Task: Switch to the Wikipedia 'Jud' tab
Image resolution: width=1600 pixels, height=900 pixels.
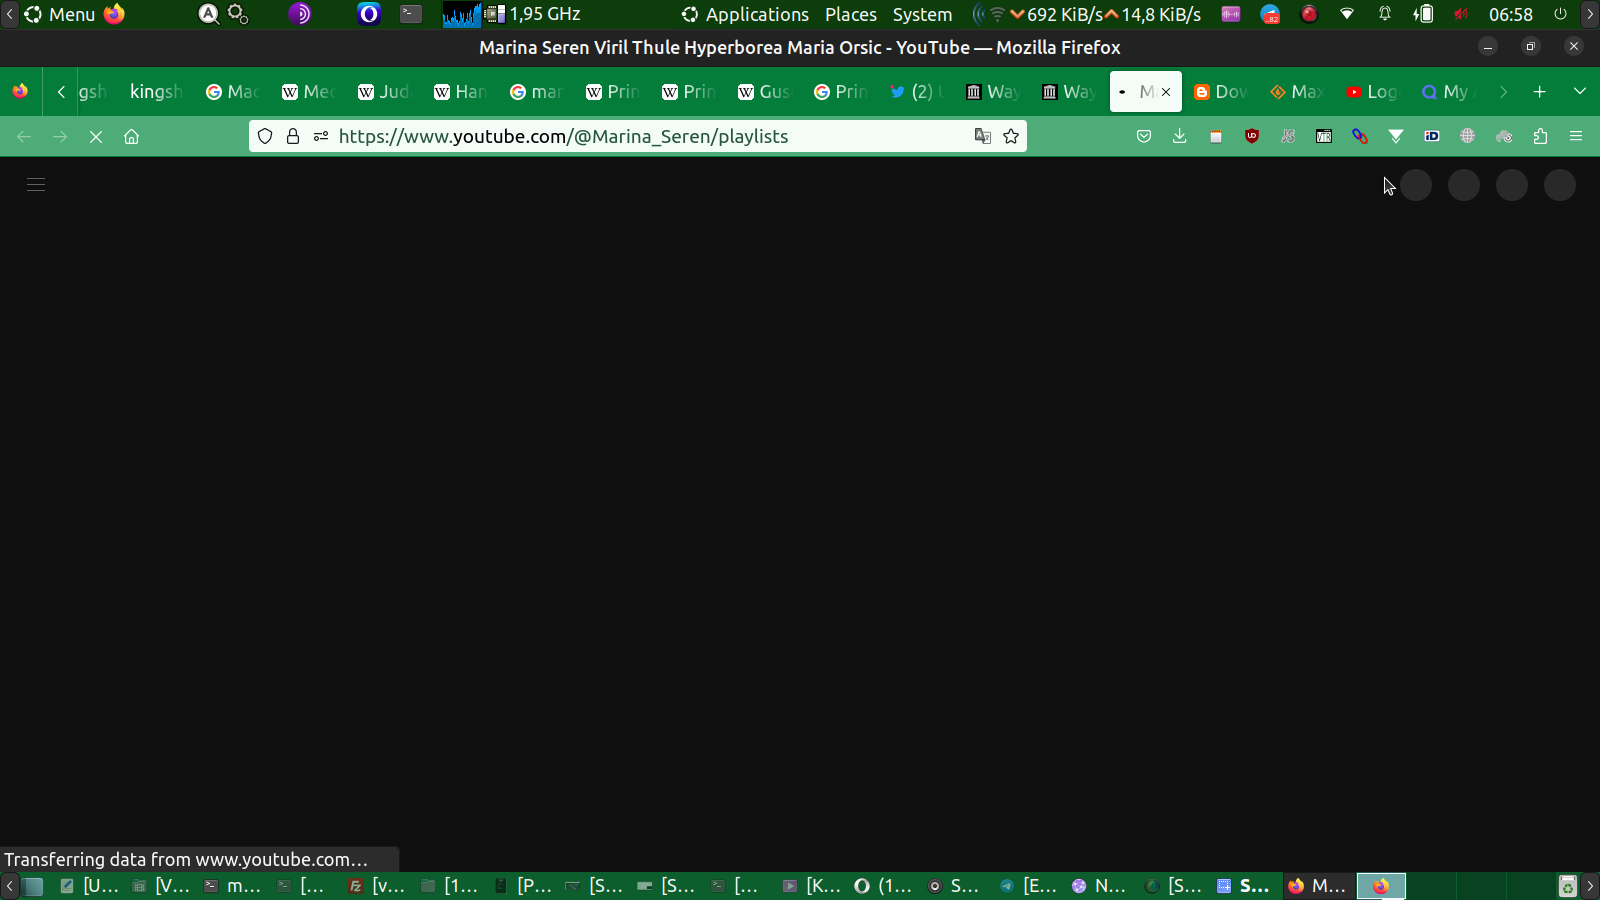Action: [383, 91]
